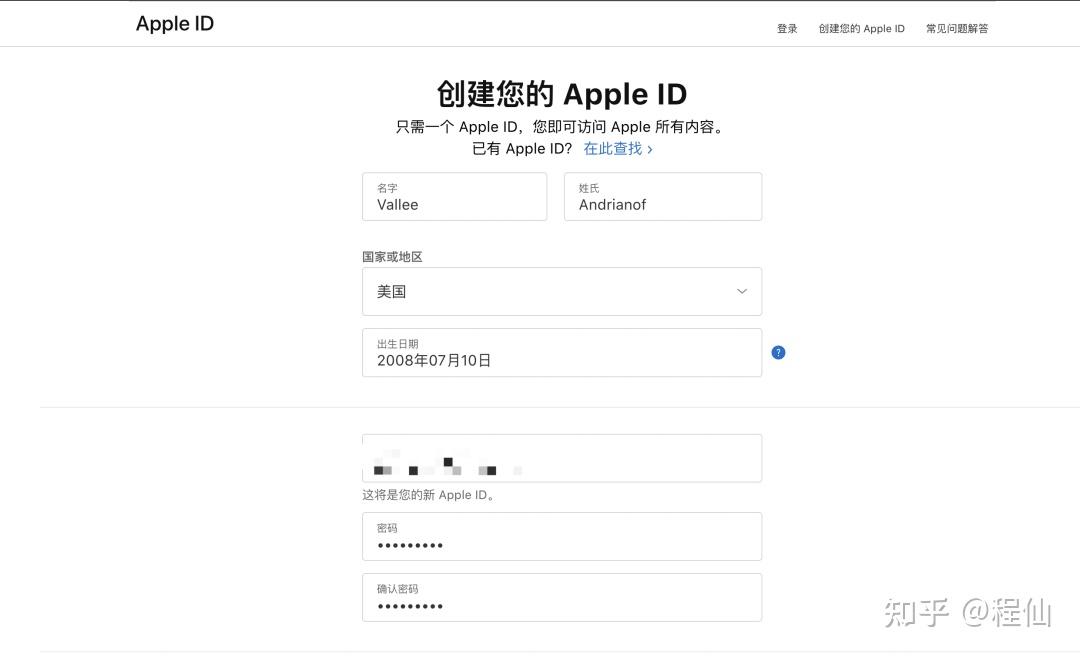Open the country region selector chevron
Screen dimensions: 1080x657
pyautogui.click(x=741, y=291)
